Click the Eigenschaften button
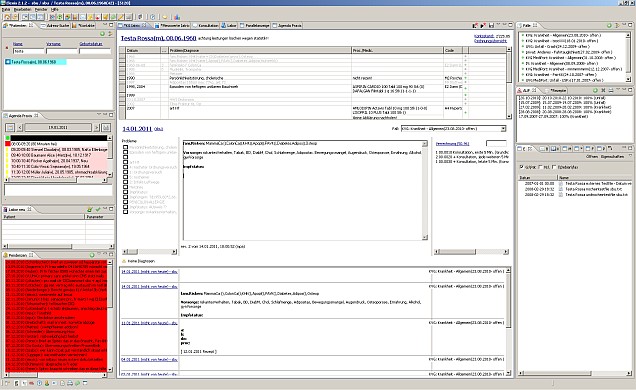636x390 pixels. coord(612,156)
